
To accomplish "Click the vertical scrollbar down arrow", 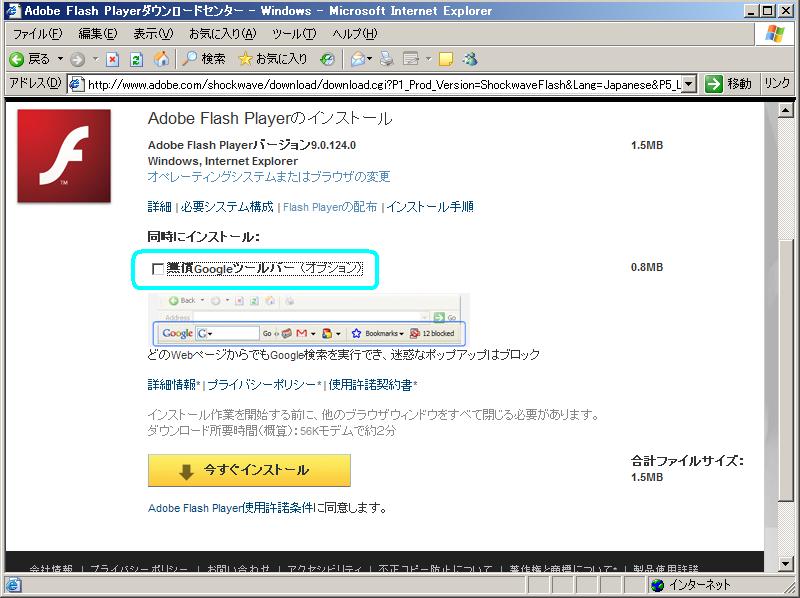I will [786, 564].
